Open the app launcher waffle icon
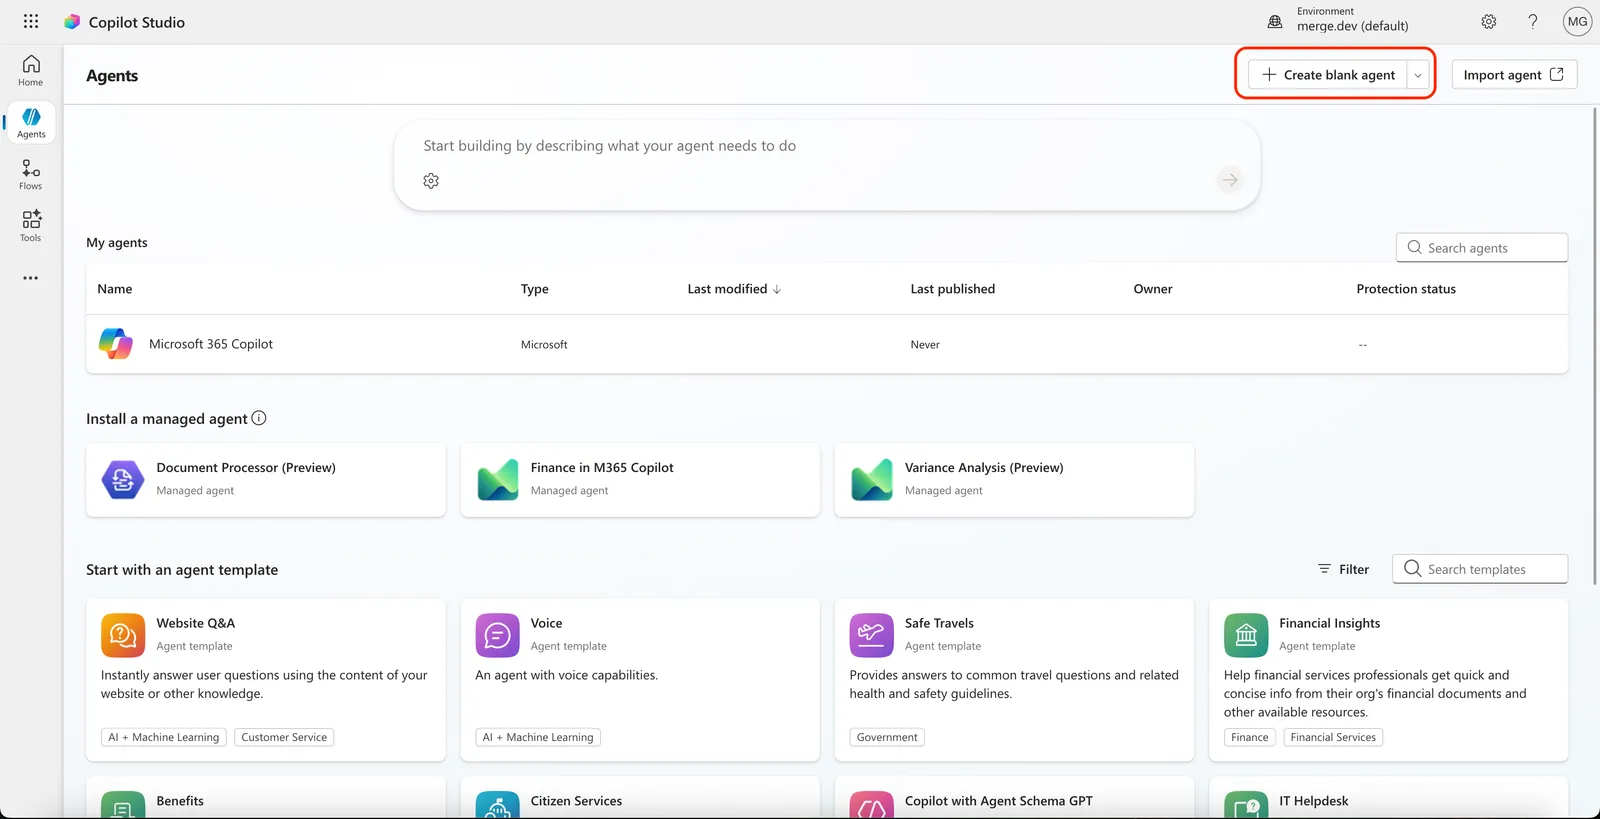 [31, 21]
